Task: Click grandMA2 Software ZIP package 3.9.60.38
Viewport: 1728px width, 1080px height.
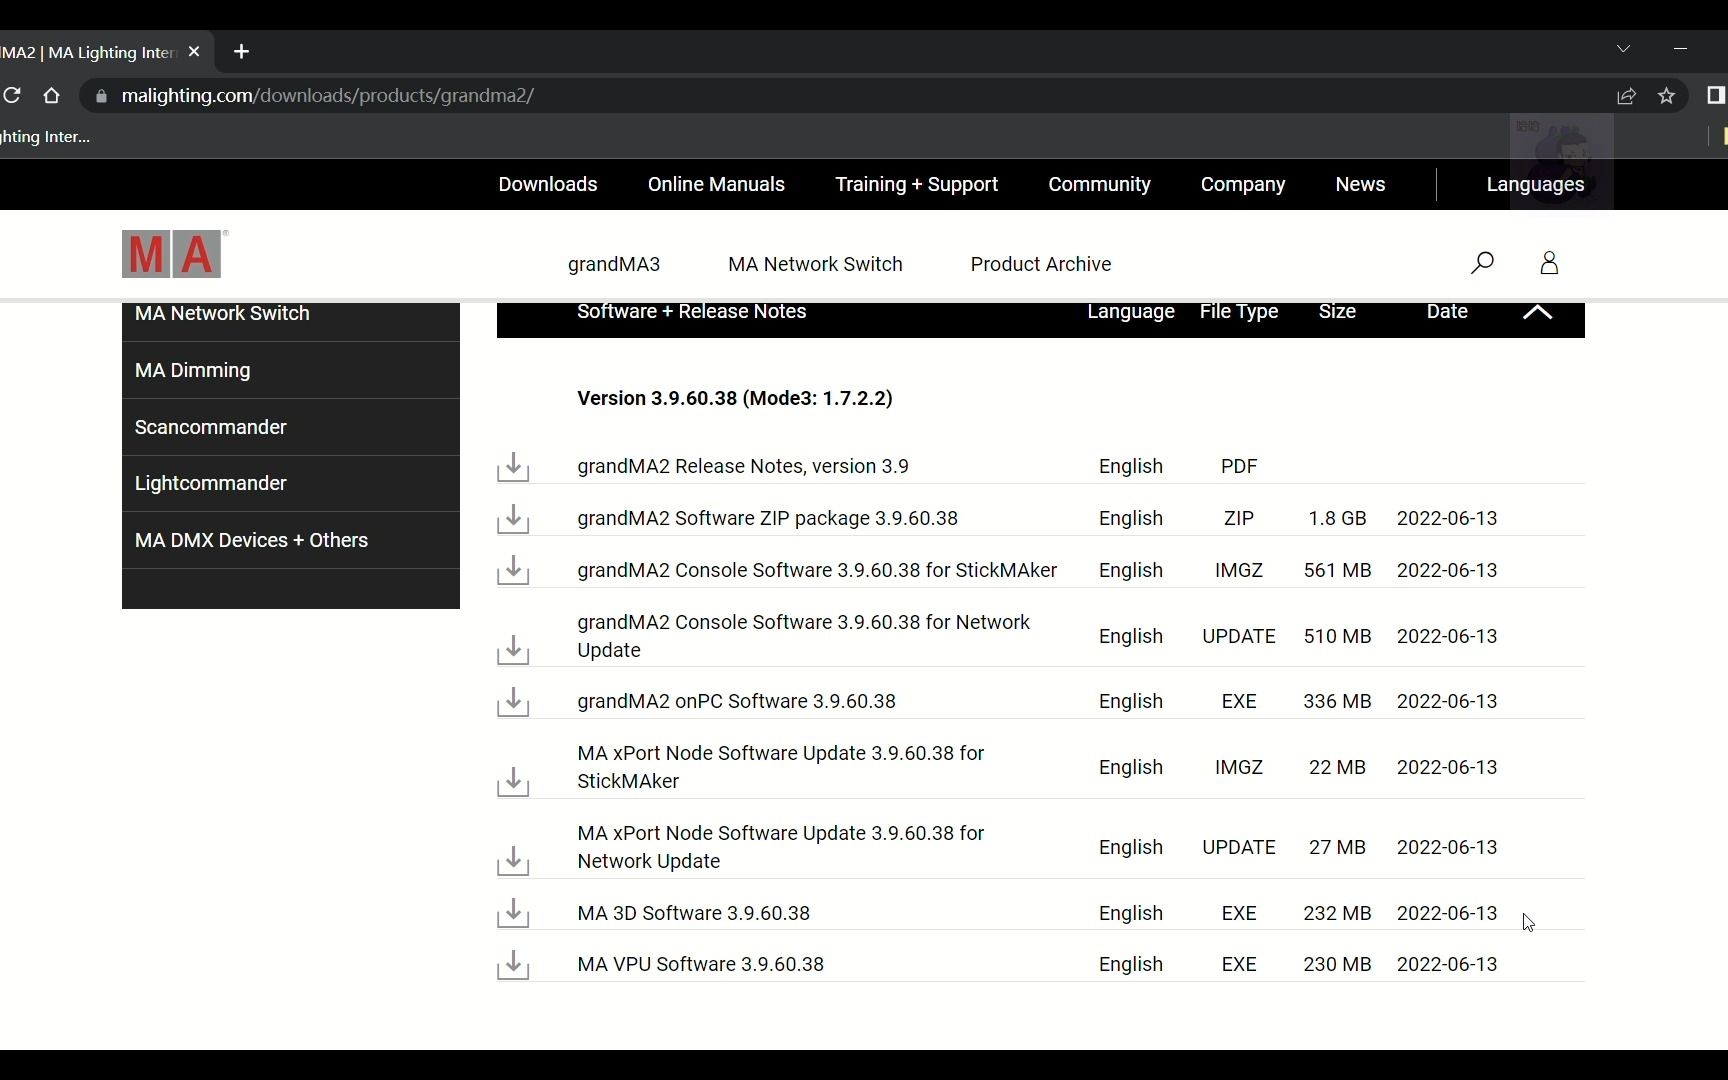Action: pos(767,518)
